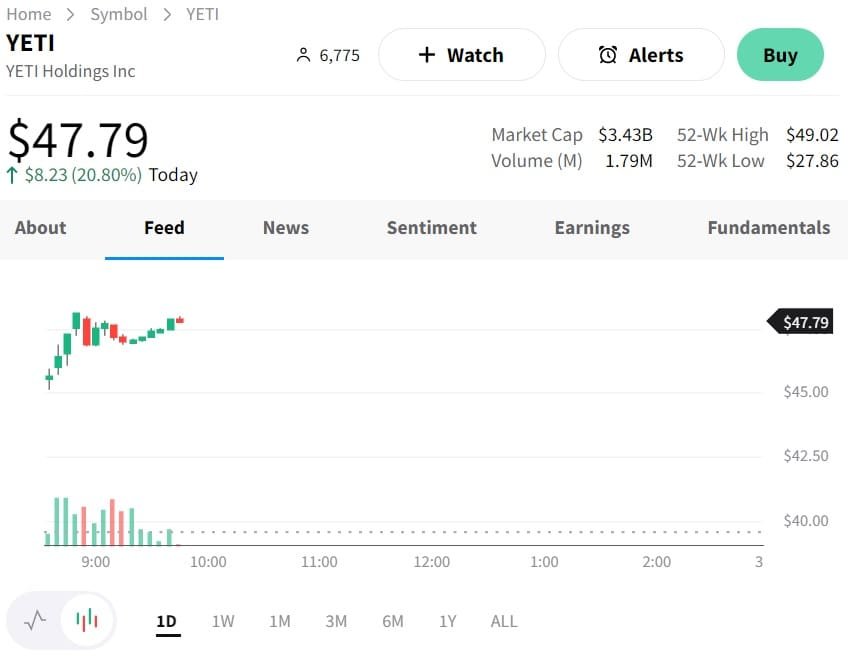The height and width of the screenshot is (658, 848).
Task: Select the 1W chart timeframe
Action: pos(223,621)
